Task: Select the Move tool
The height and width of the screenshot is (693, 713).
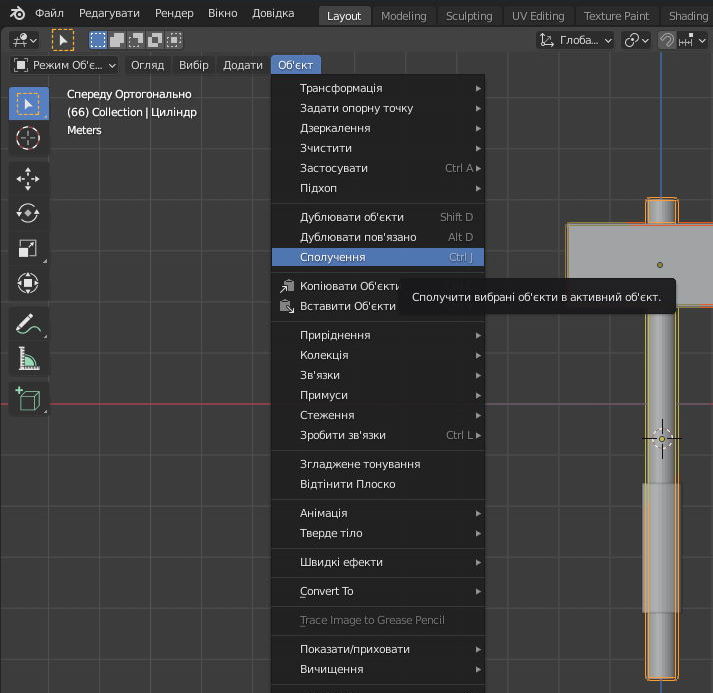Action: click(x=29, y=179)
